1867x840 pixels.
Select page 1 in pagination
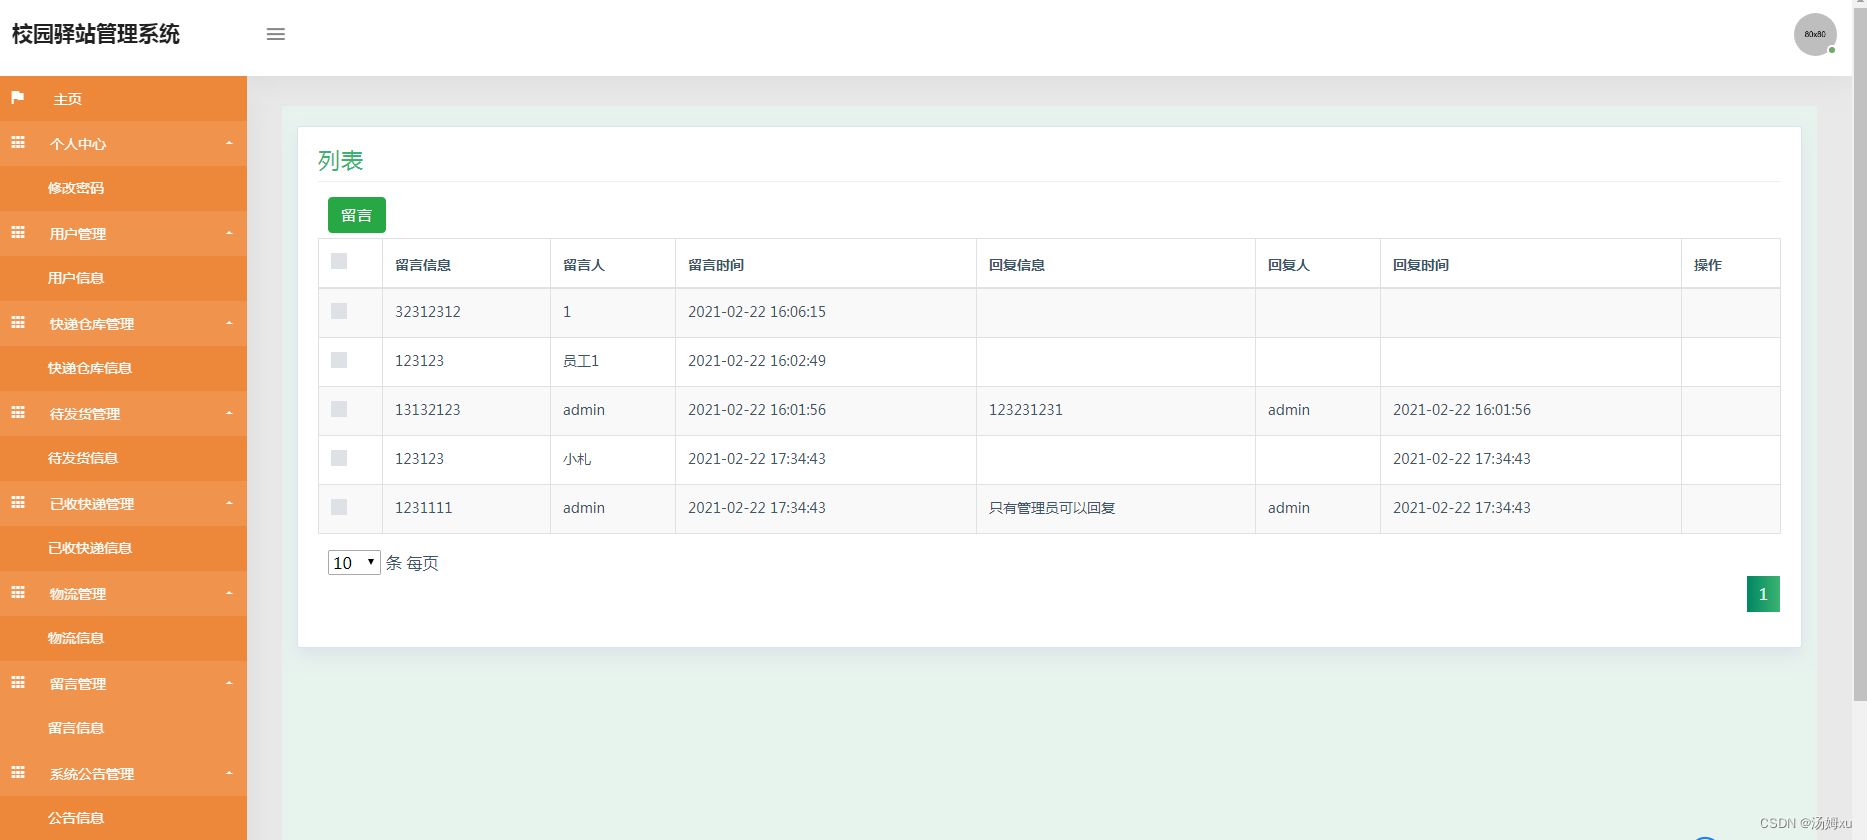pyautogui.click(x=1763, y=594)
